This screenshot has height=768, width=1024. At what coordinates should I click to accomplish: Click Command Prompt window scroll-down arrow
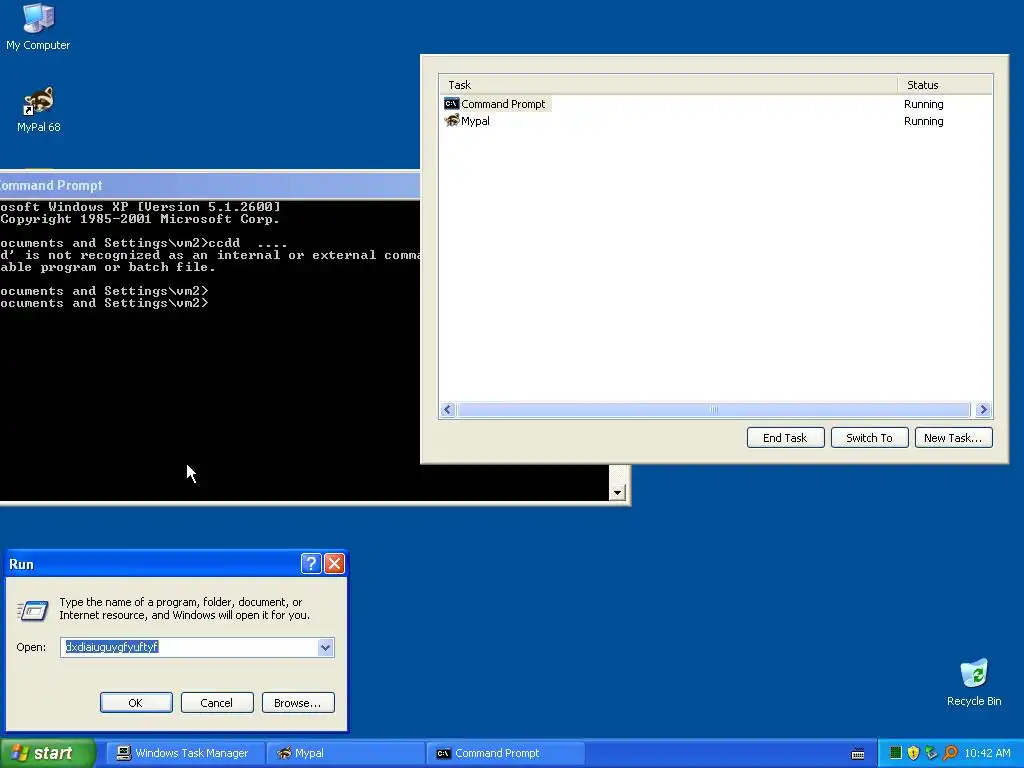617,492
